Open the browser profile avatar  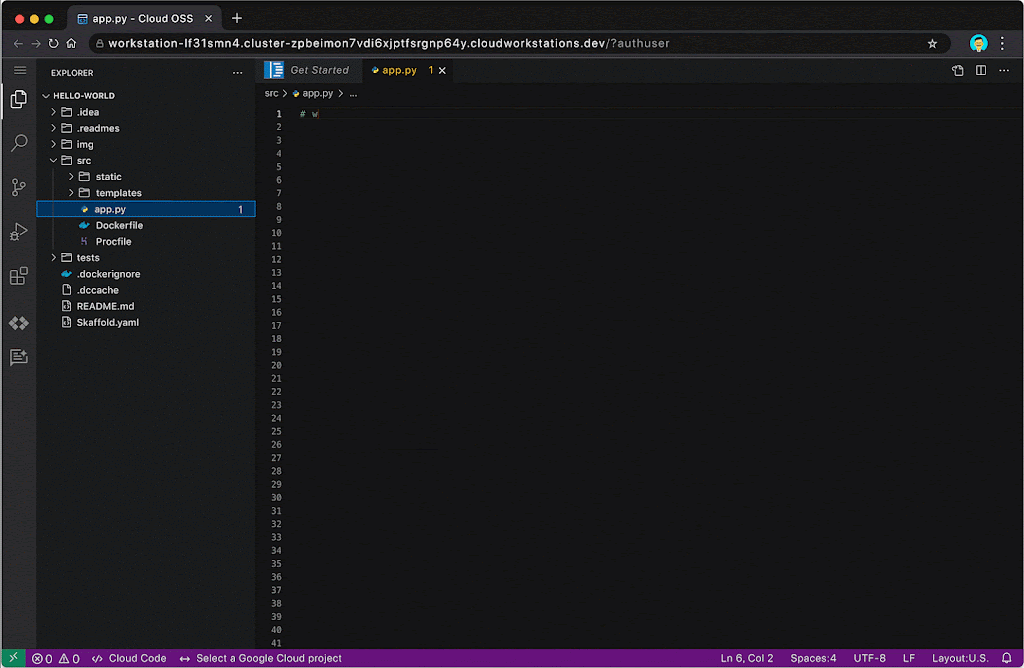[x=978, y=44]
